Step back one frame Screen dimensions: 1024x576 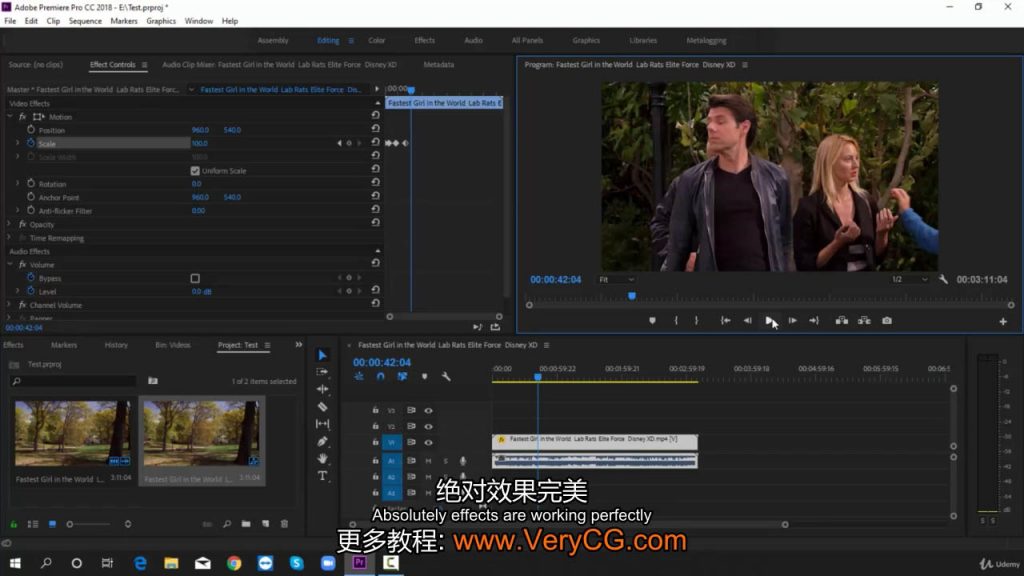tap(748, 321)
